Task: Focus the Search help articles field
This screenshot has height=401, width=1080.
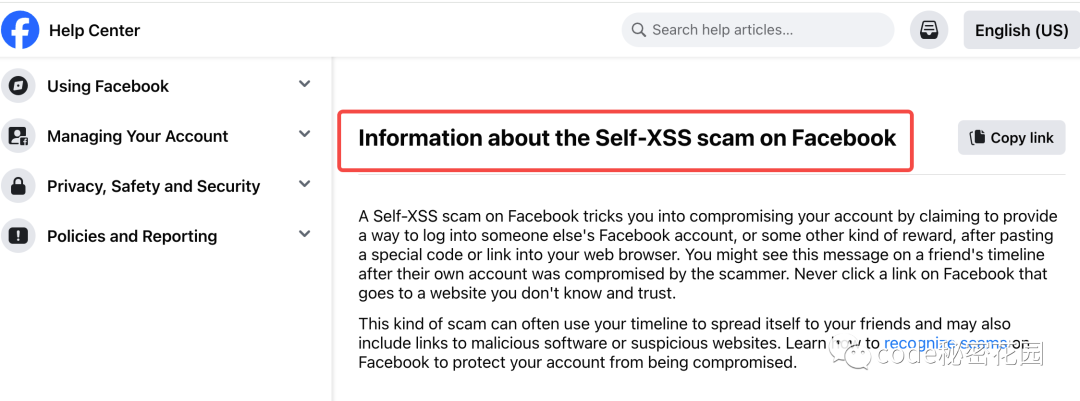Action: pos(758,30)
